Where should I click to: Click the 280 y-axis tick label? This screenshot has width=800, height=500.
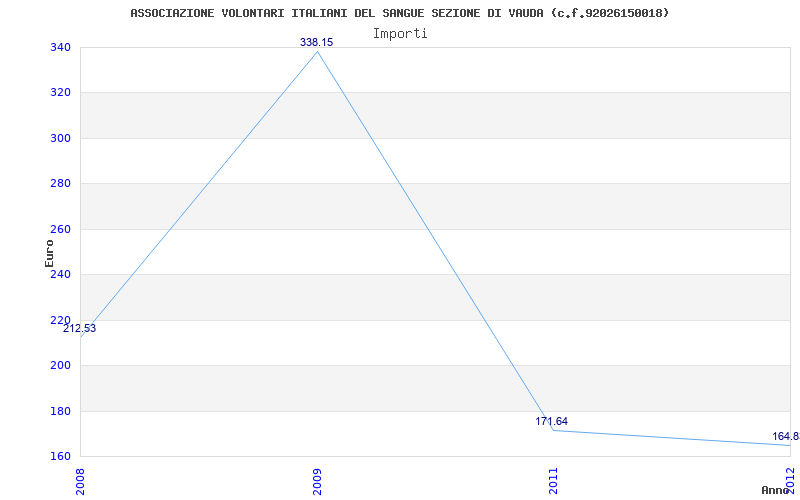click(60, 184)
